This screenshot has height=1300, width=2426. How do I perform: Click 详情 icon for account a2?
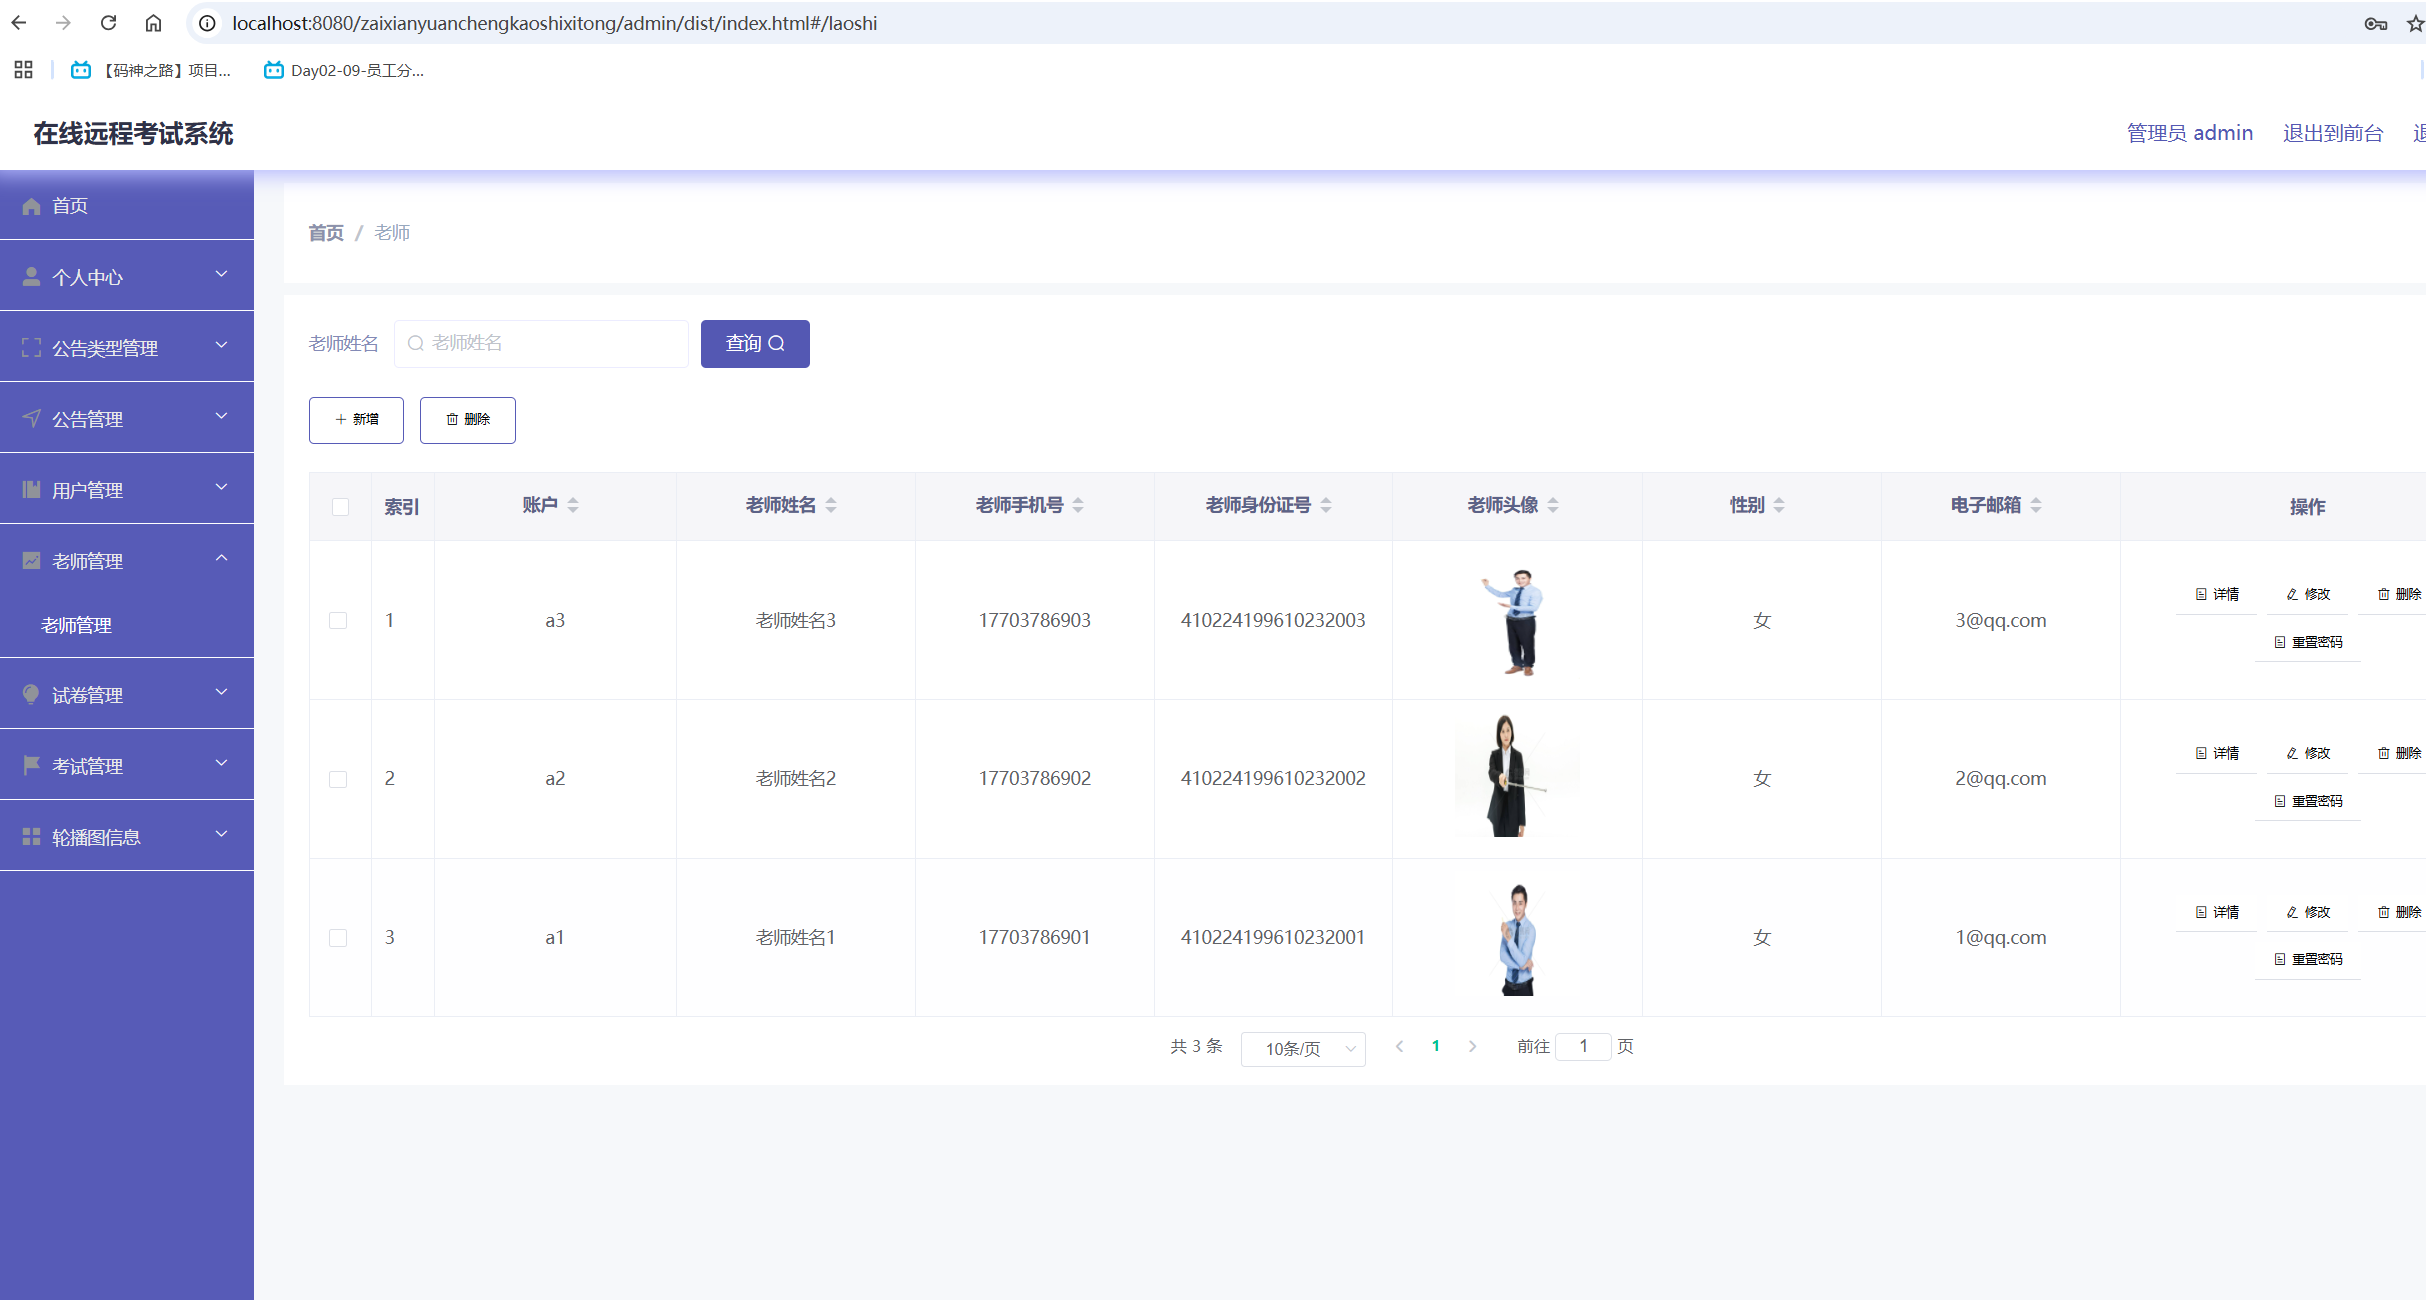click(x=2216, y=753)
